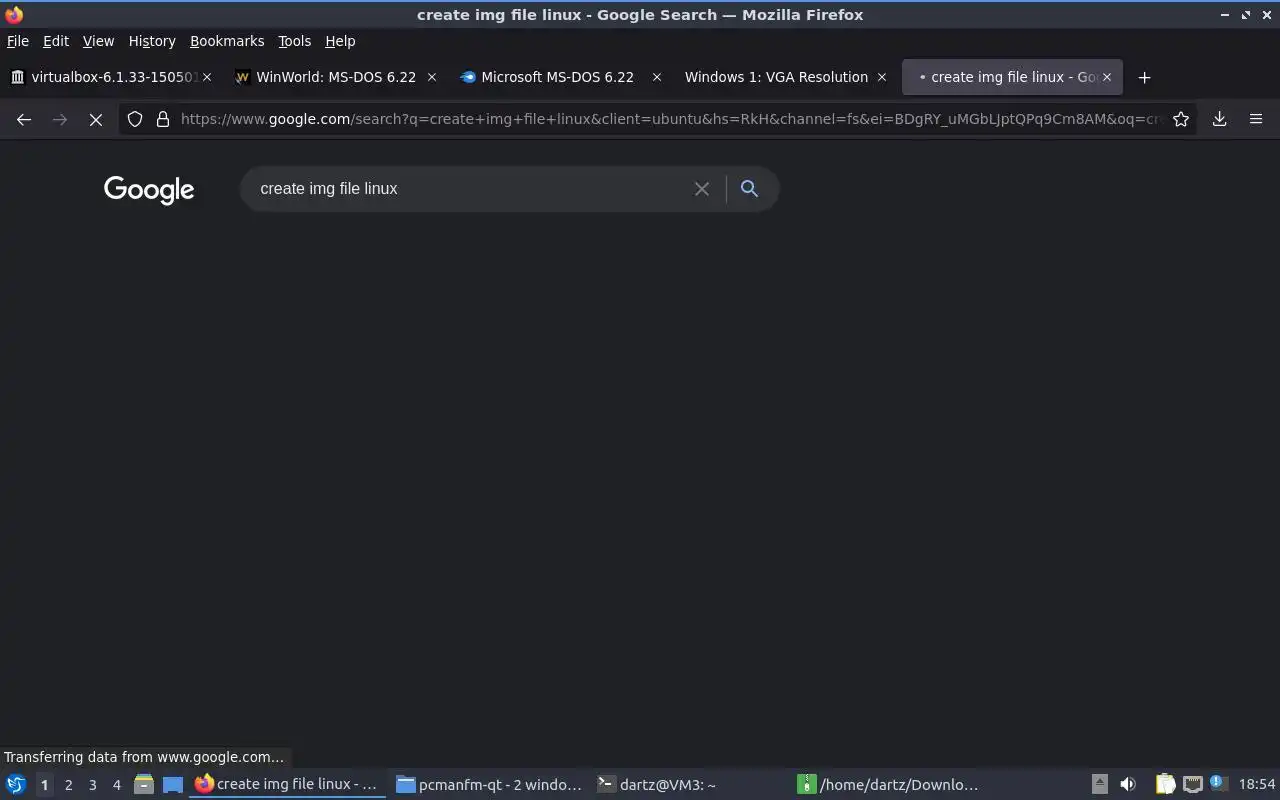Close the create img file linux tab
The height and width of the screenshot is (800, 1280).
[1107, 77]
